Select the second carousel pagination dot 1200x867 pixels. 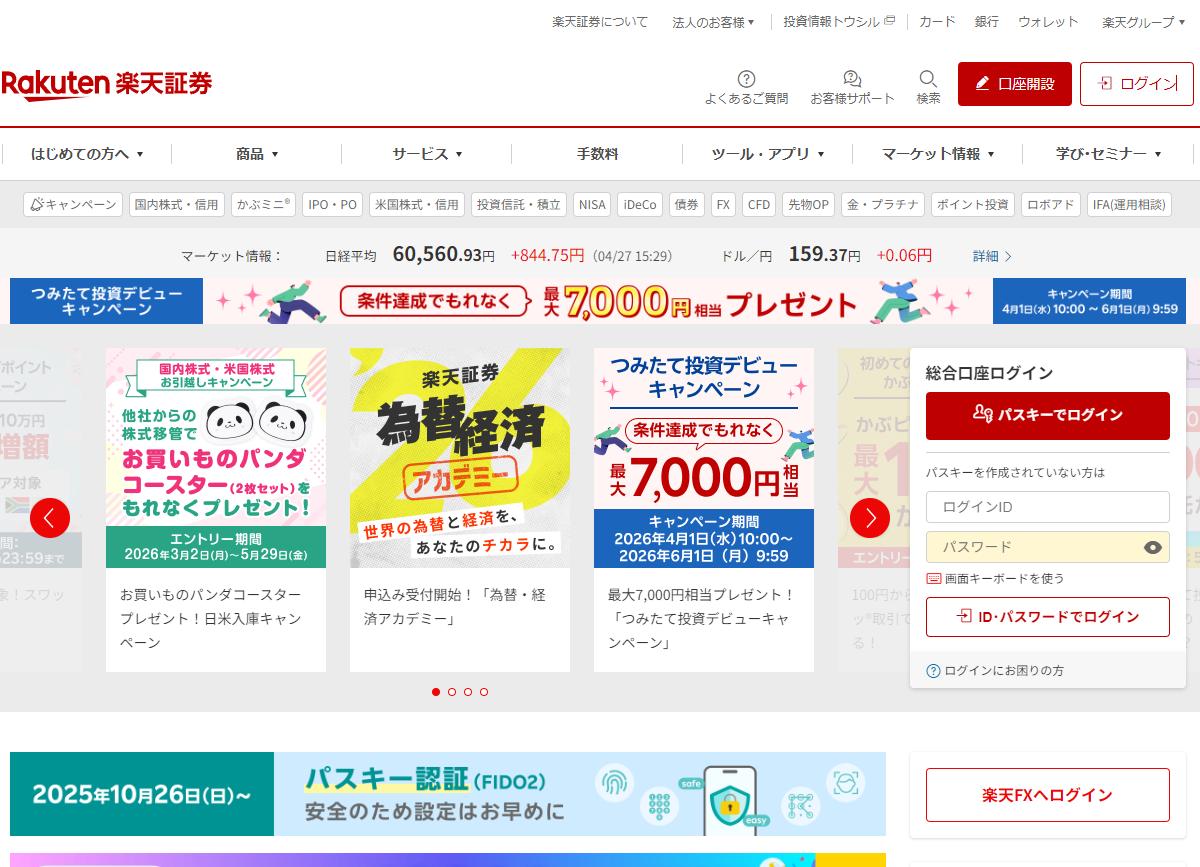tap(452, 691)
